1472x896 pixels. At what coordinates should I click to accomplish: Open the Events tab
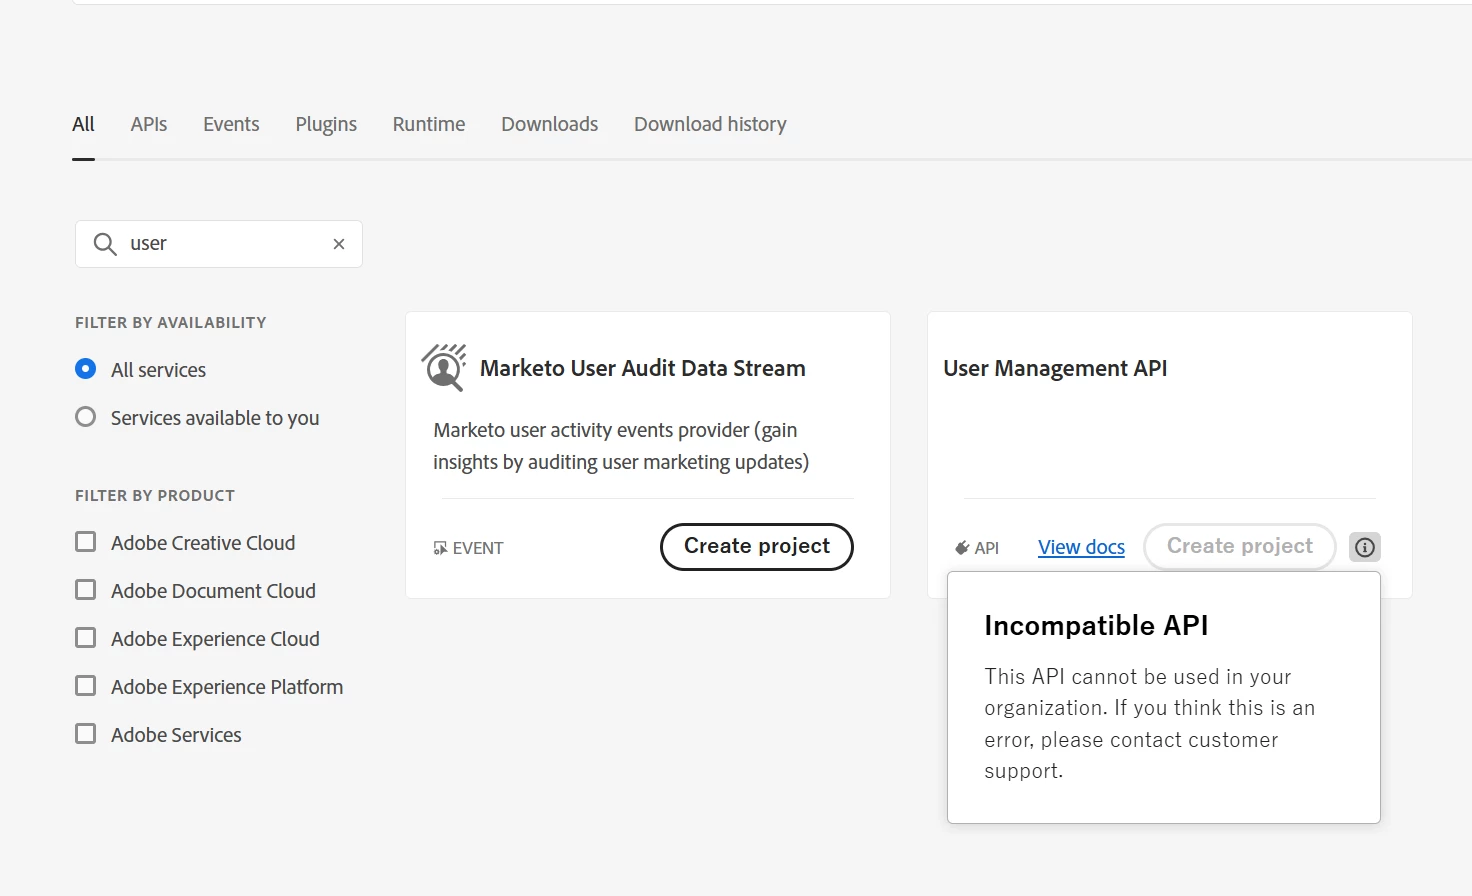pos(231,124)
